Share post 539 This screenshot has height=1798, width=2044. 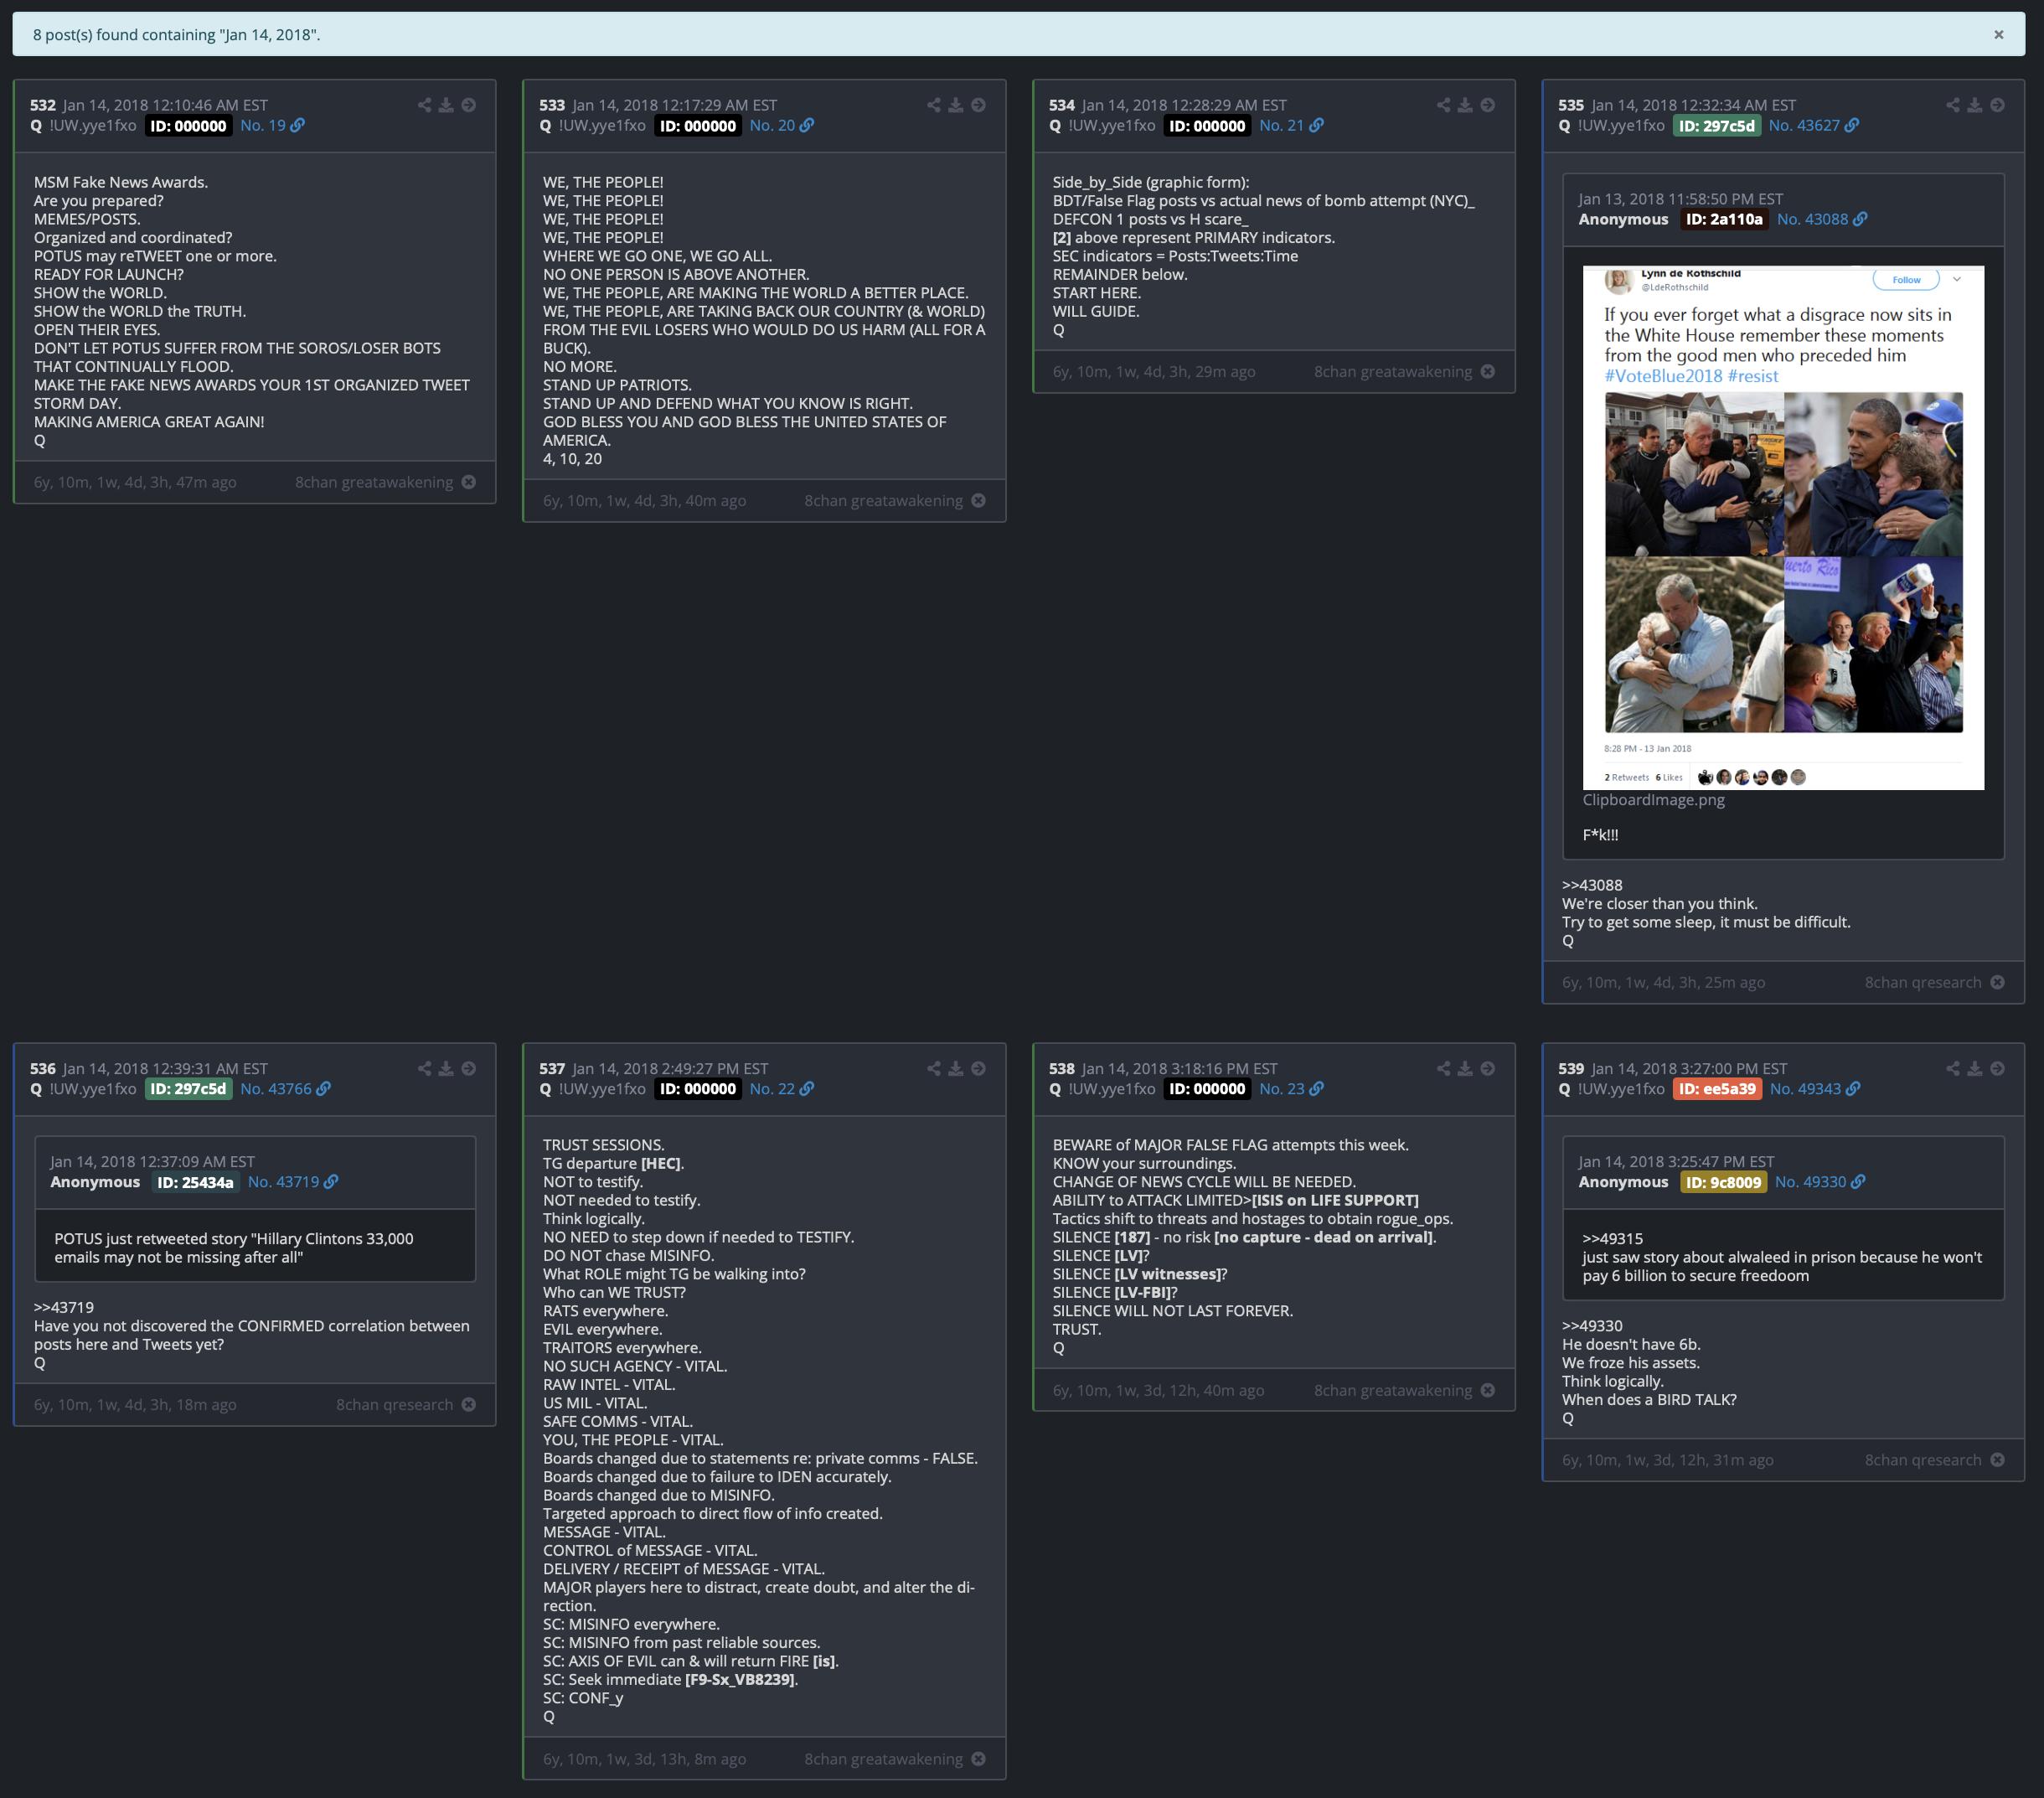pos(1952,1068)
